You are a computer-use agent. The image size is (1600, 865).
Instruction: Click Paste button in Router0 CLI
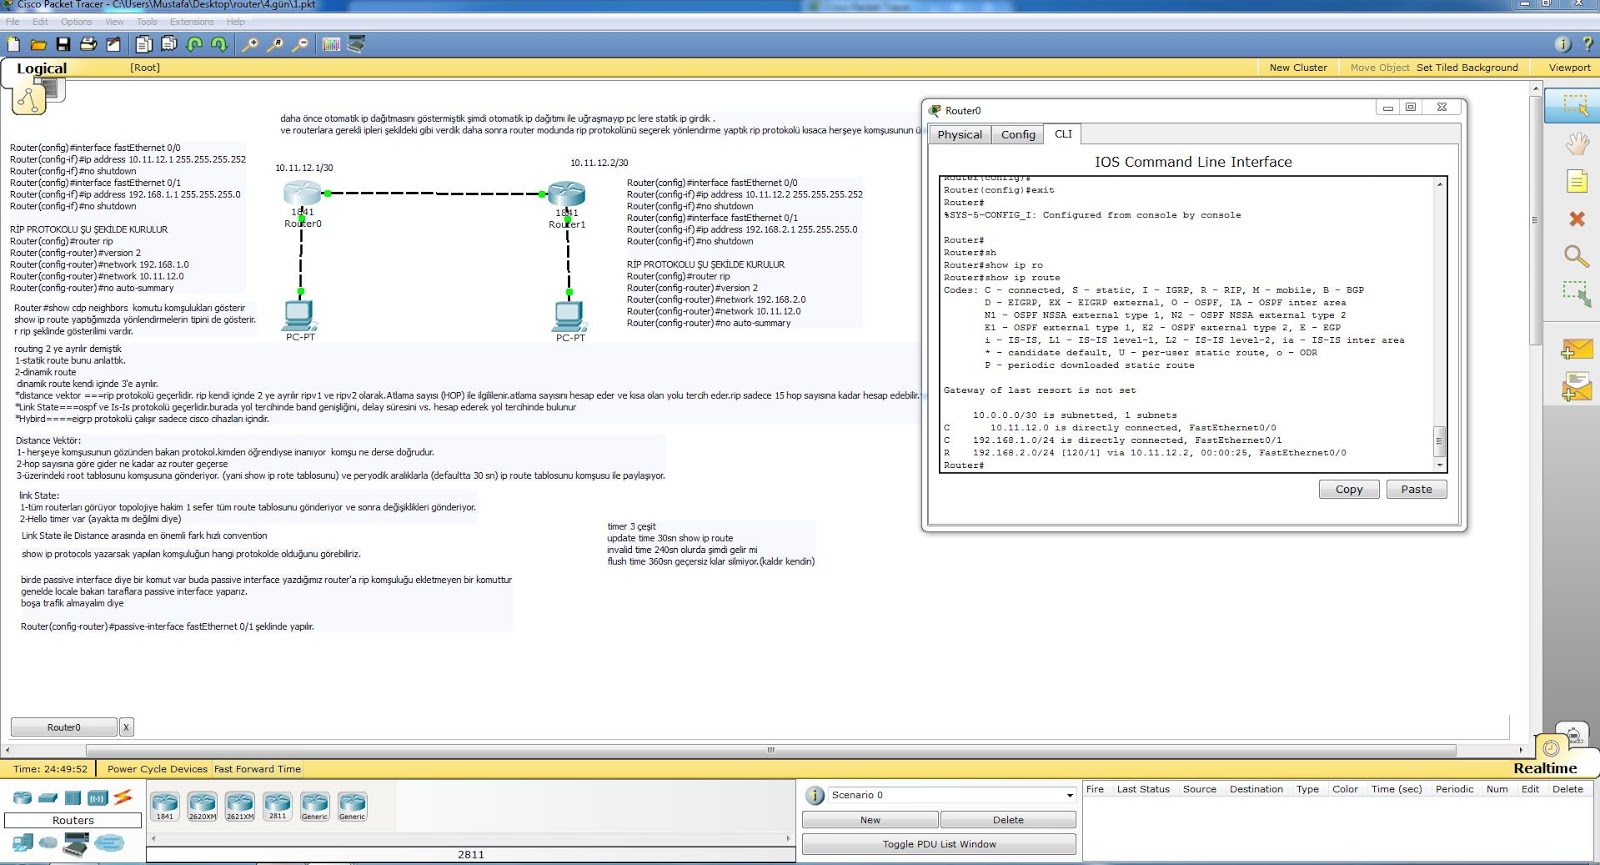[1416, 489]
